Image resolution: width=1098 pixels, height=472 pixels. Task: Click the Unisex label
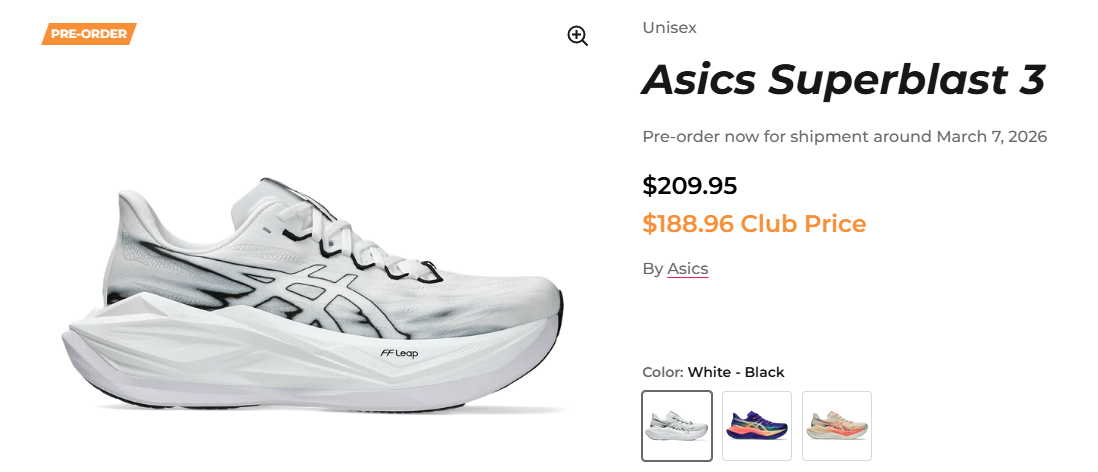[669, 28]
